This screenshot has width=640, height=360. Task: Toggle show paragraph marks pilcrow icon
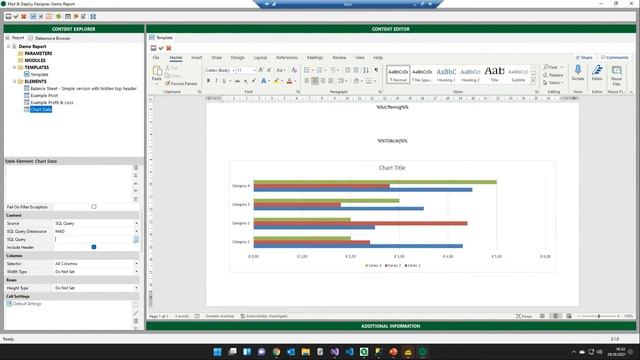tap(376, 70)
